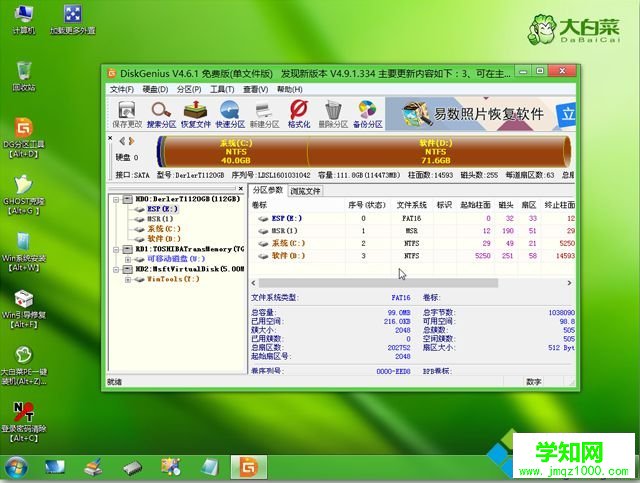
Task: Click the 文件系统 column header
Action: (411, 205)
